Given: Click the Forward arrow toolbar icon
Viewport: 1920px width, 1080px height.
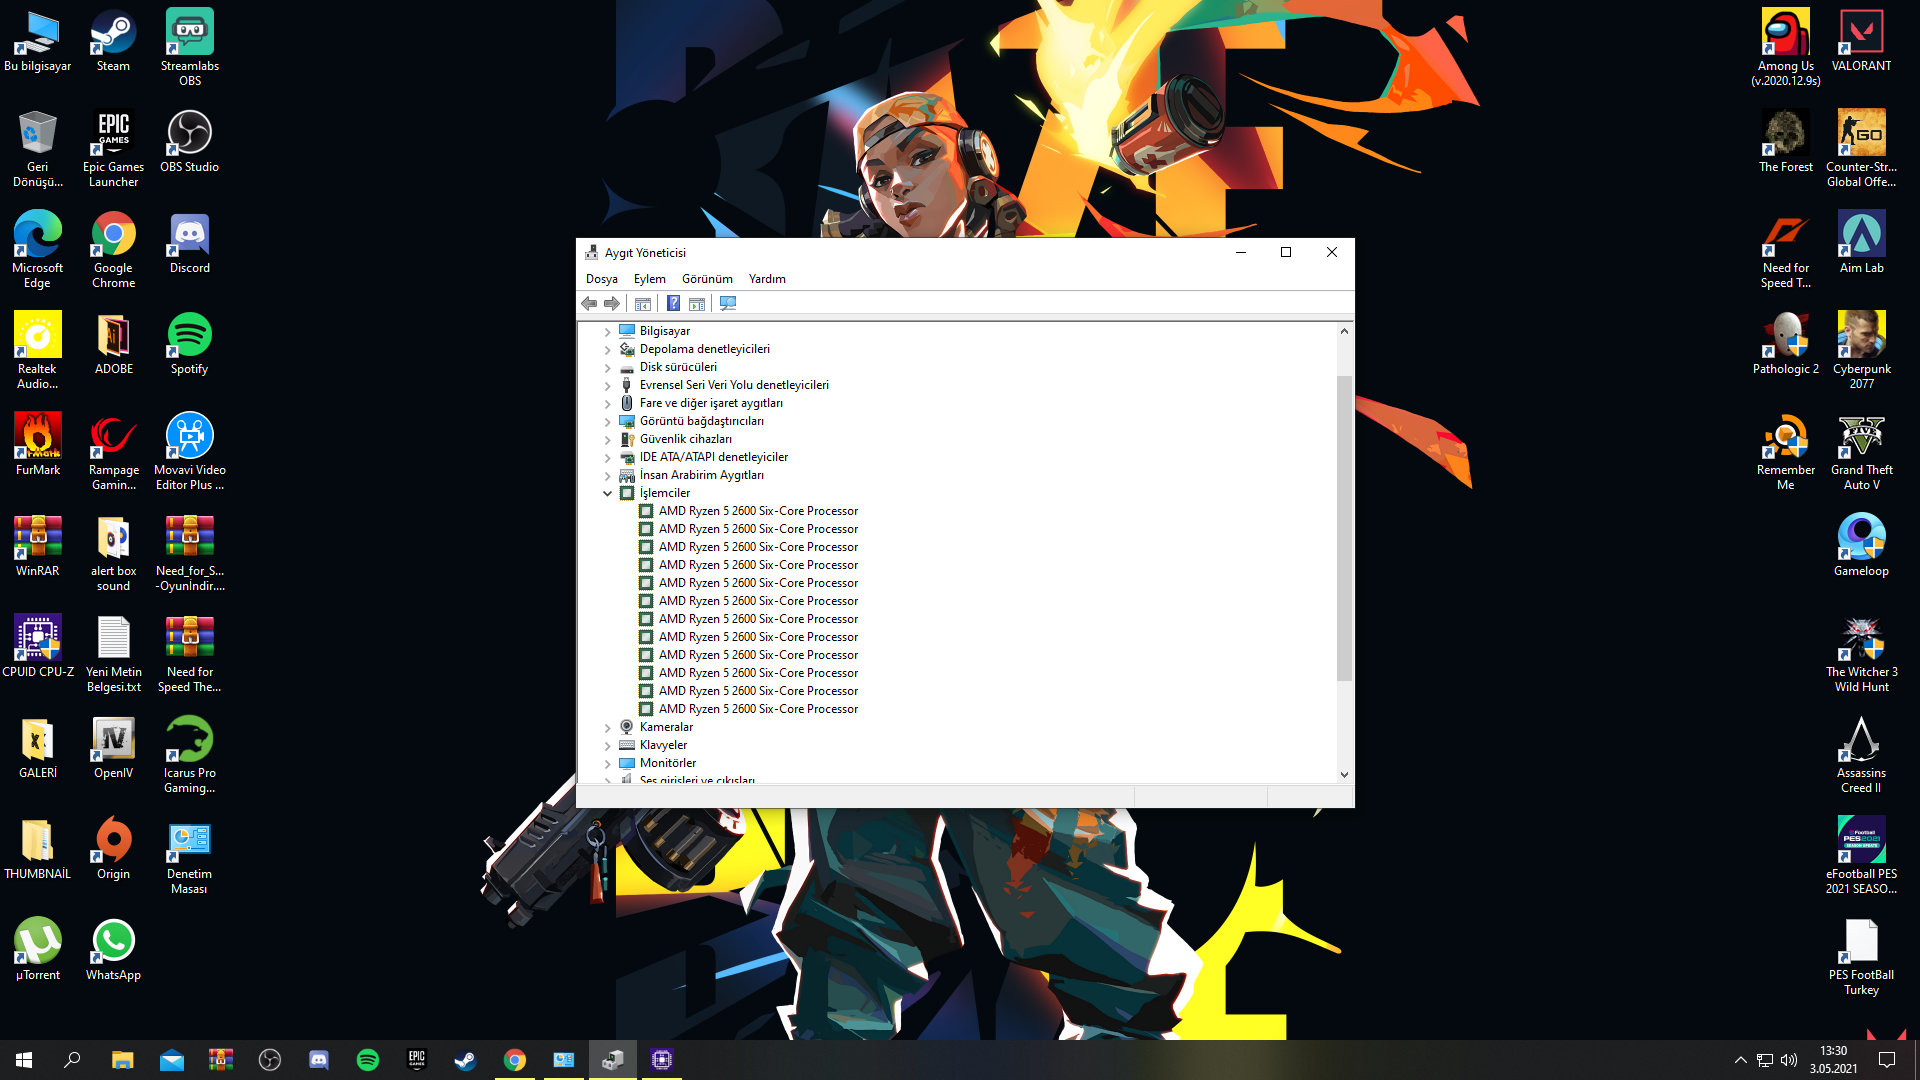Looking at the screenshot, I should 612,303.
